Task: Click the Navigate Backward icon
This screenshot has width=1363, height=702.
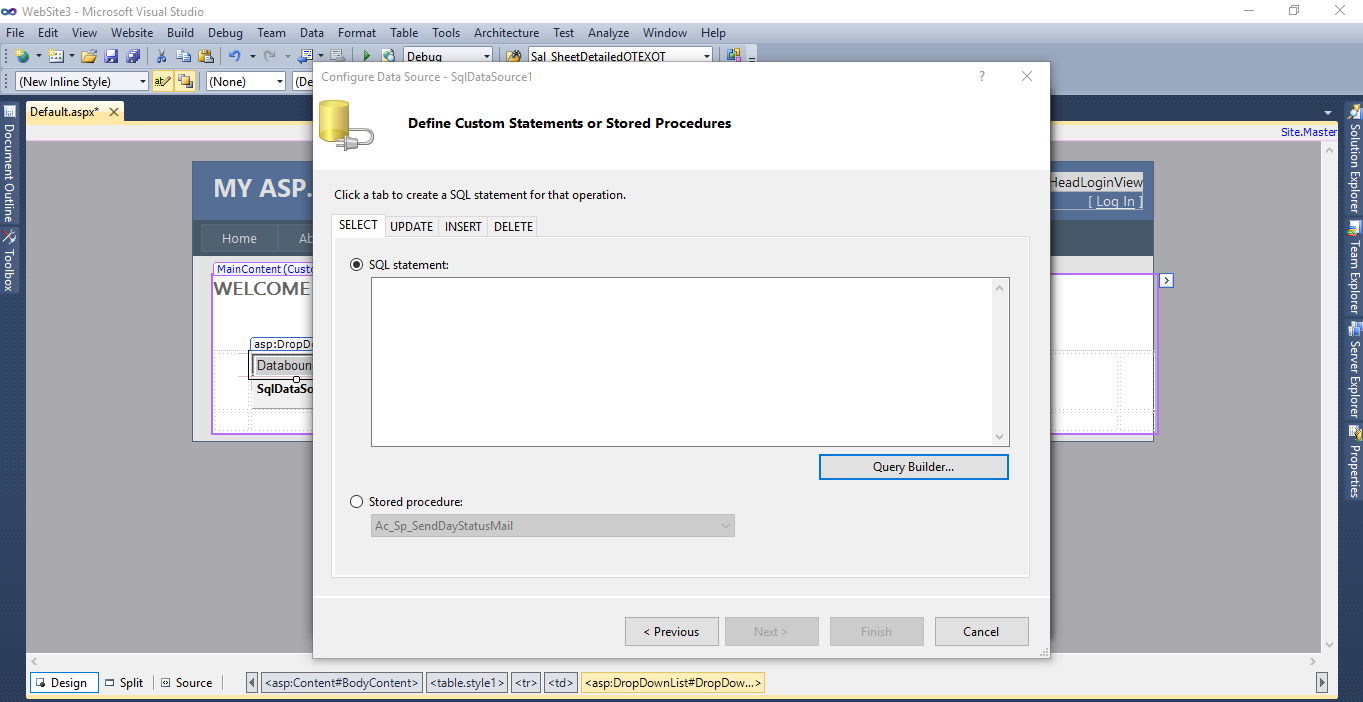Action: [306, 56]
